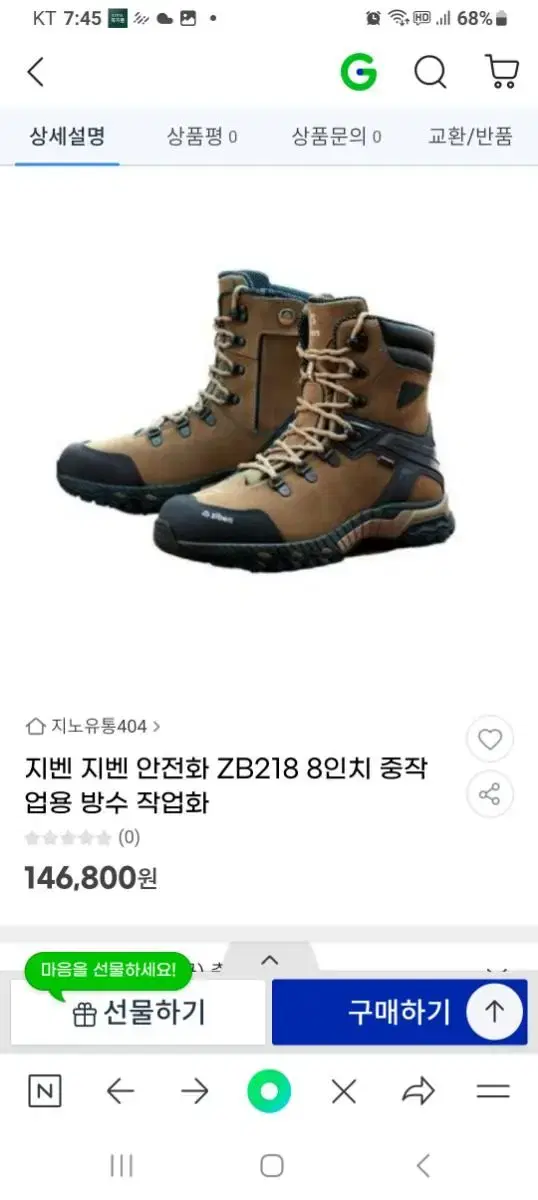Toggle the heart wishlist button
The height and width of the screenshot is (1200, 538).
click(x=489, y=740)
